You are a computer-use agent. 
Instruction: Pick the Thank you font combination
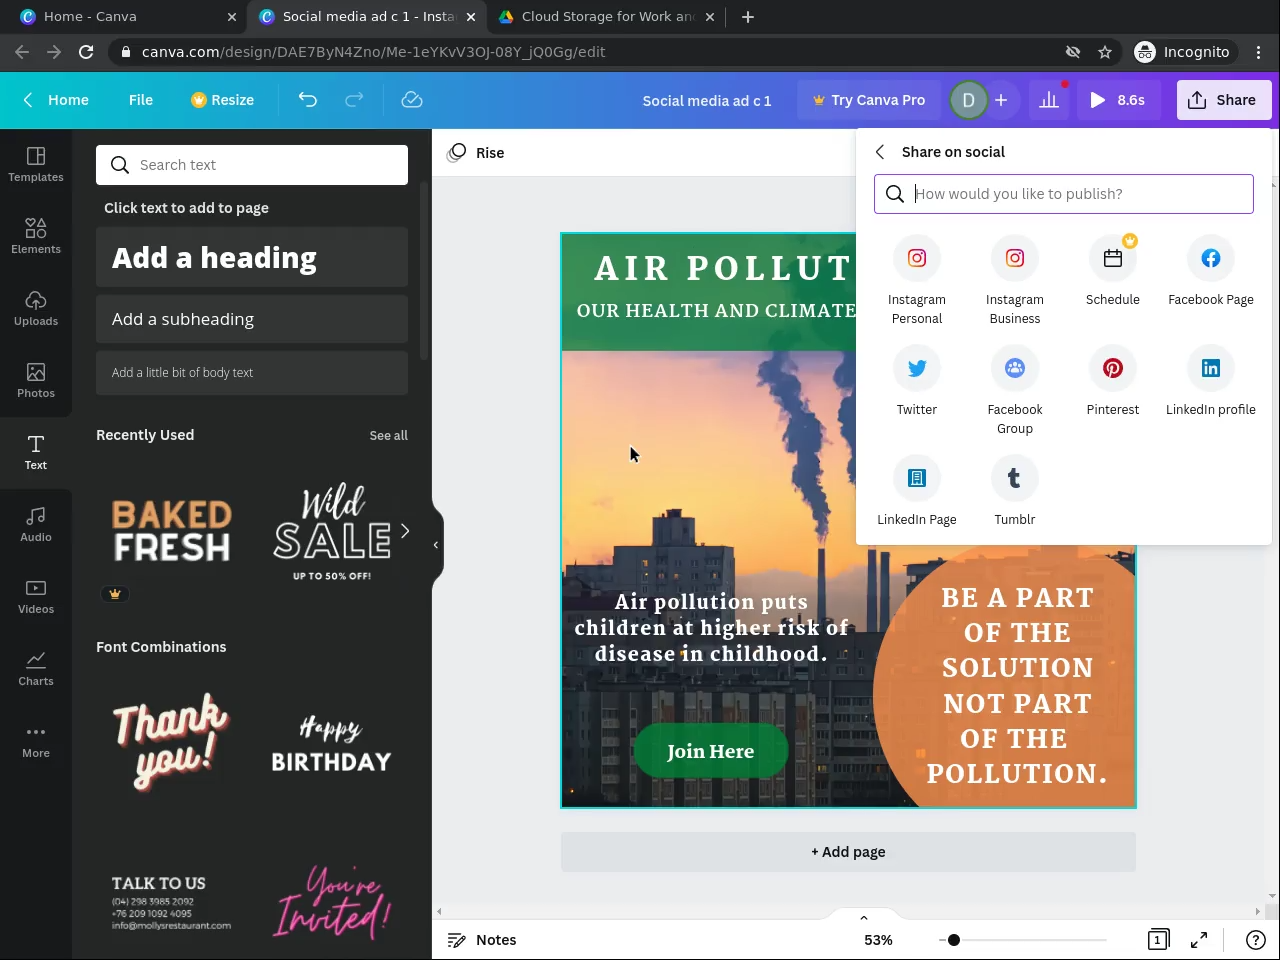click(172, 742)
